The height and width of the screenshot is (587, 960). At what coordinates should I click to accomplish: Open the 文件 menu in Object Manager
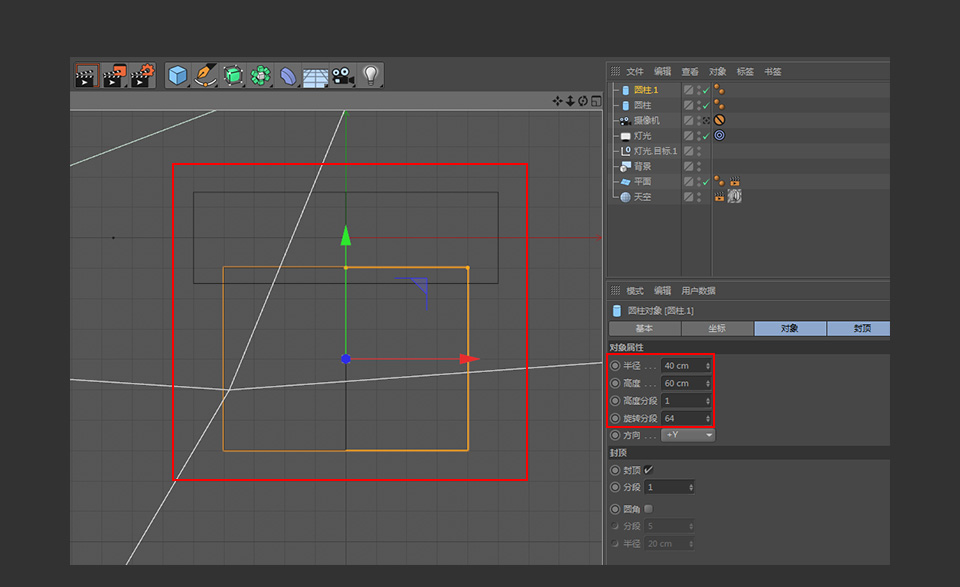635,71
